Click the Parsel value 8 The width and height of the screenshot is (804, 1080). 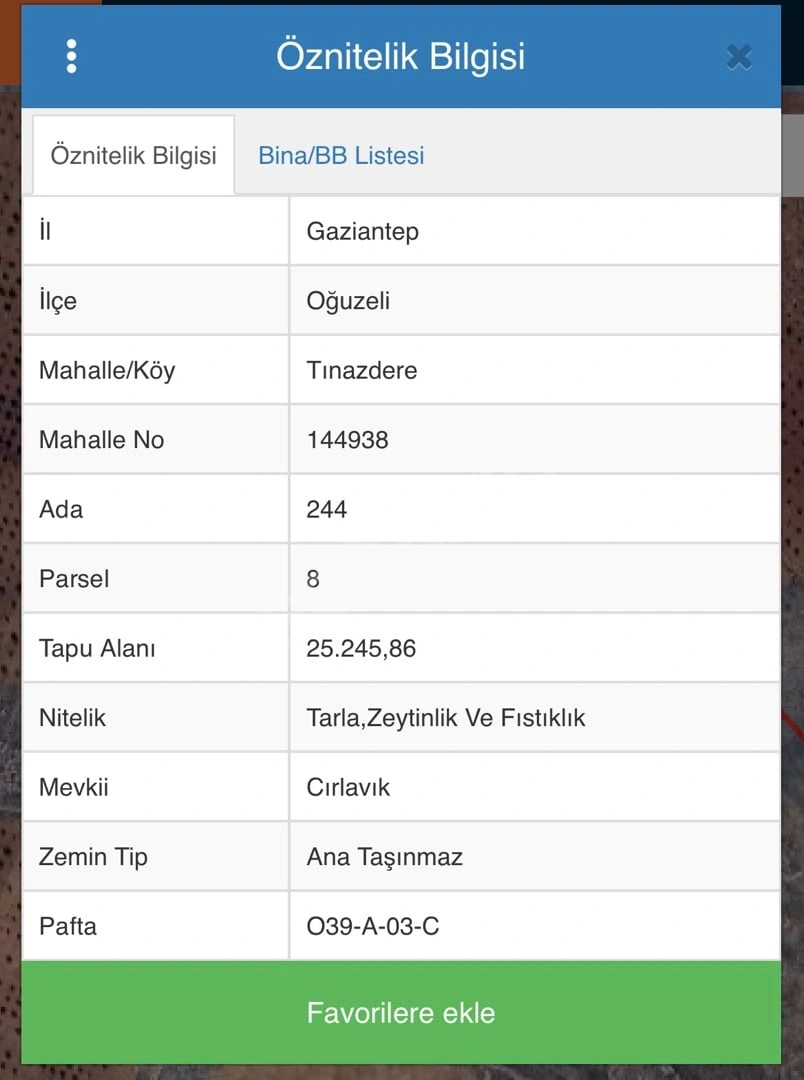click(313, 579)
